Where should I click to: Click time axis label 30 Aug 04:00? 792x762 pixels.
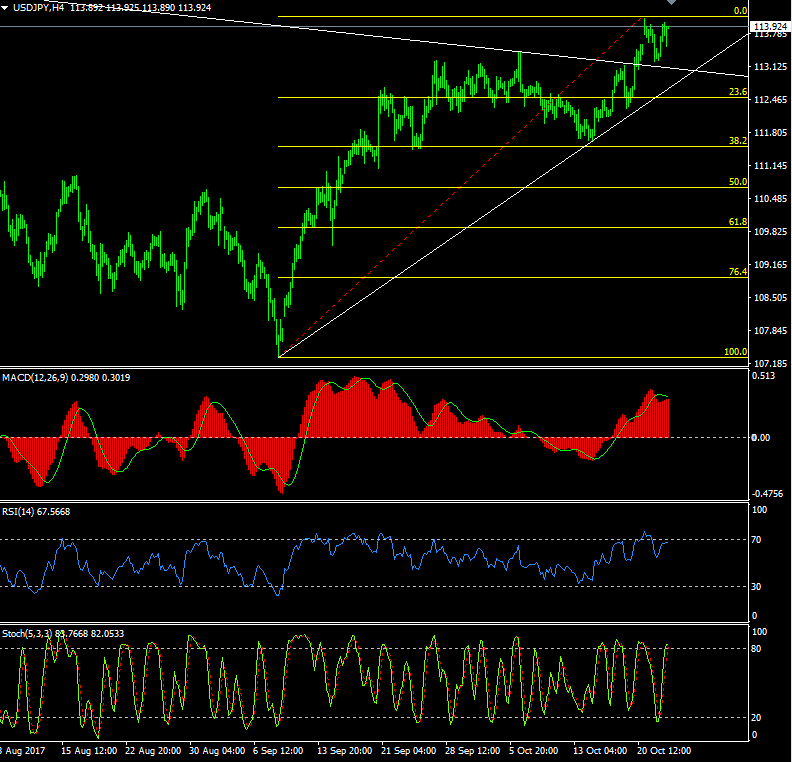click(x=217, y=750)
